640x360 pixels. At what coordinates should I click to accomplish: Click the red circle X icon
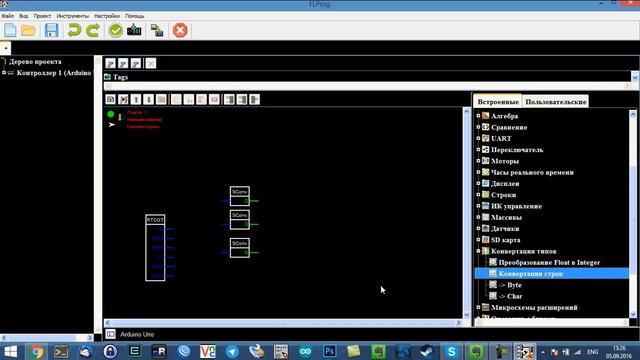click(x=180, y=31)
